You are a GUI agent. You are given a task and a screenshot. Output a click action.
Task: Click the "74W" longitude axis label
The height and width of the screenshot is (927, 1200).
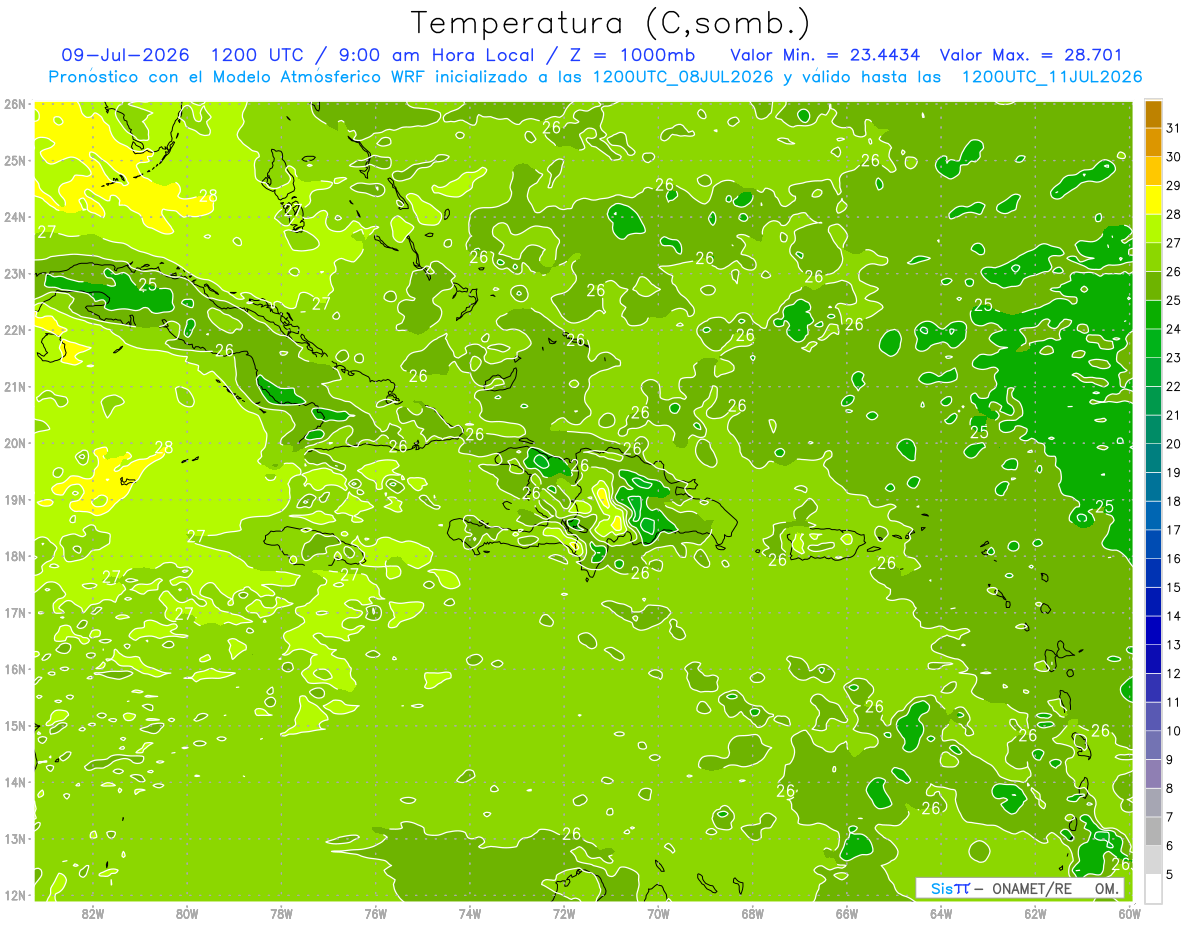click(x=470, y=914)
